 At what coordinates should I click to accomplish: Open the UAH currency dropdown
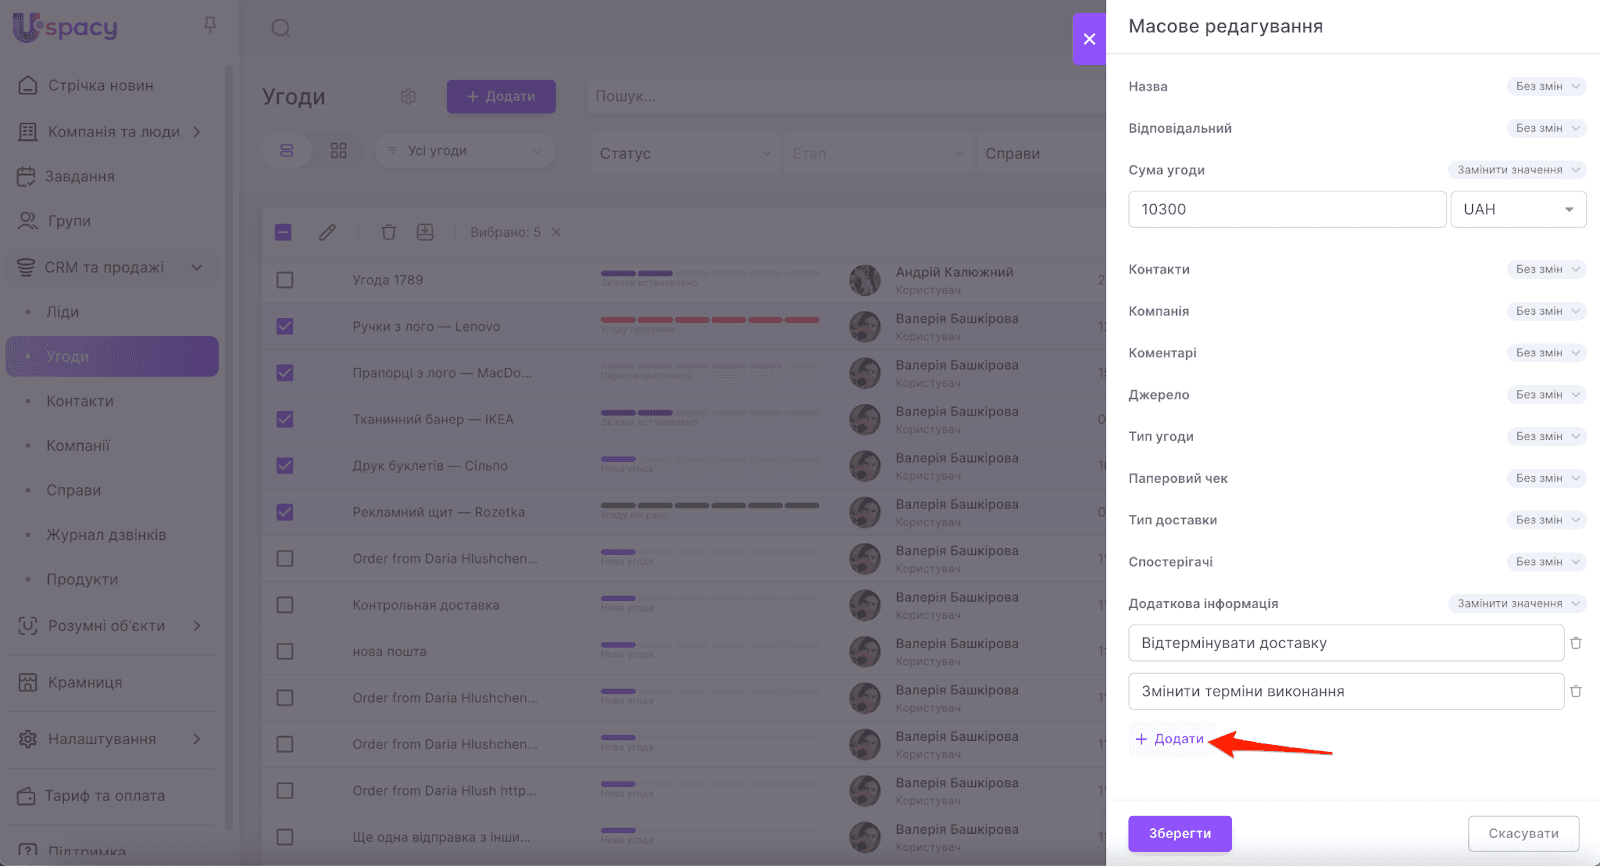point(1518,209)
